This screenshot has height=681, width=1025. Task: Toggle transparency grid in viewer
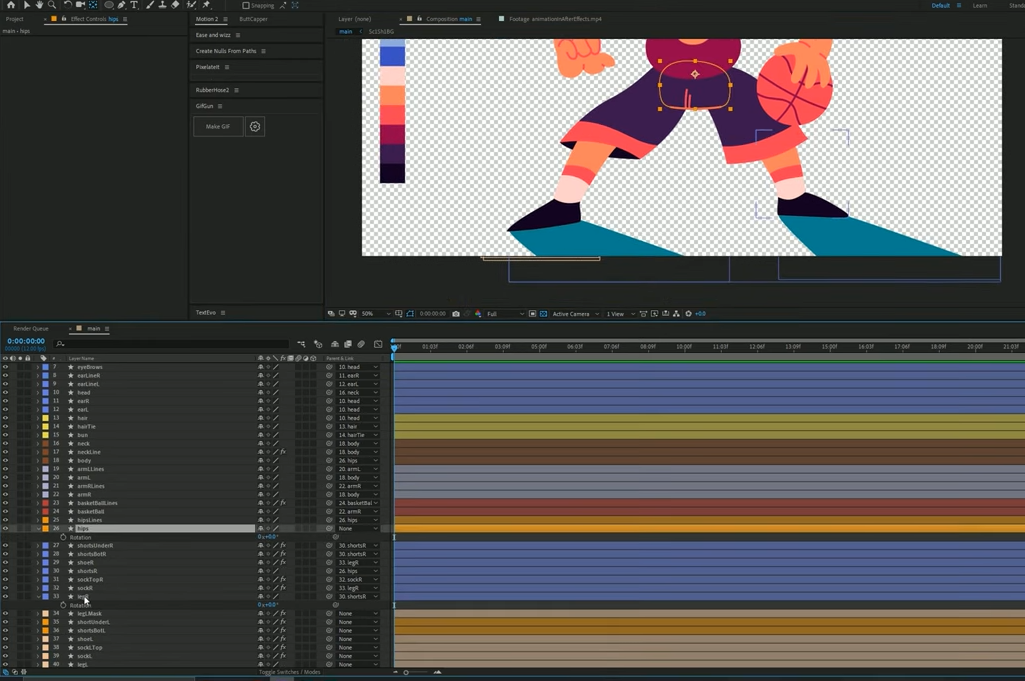click(x=543, y=314)
